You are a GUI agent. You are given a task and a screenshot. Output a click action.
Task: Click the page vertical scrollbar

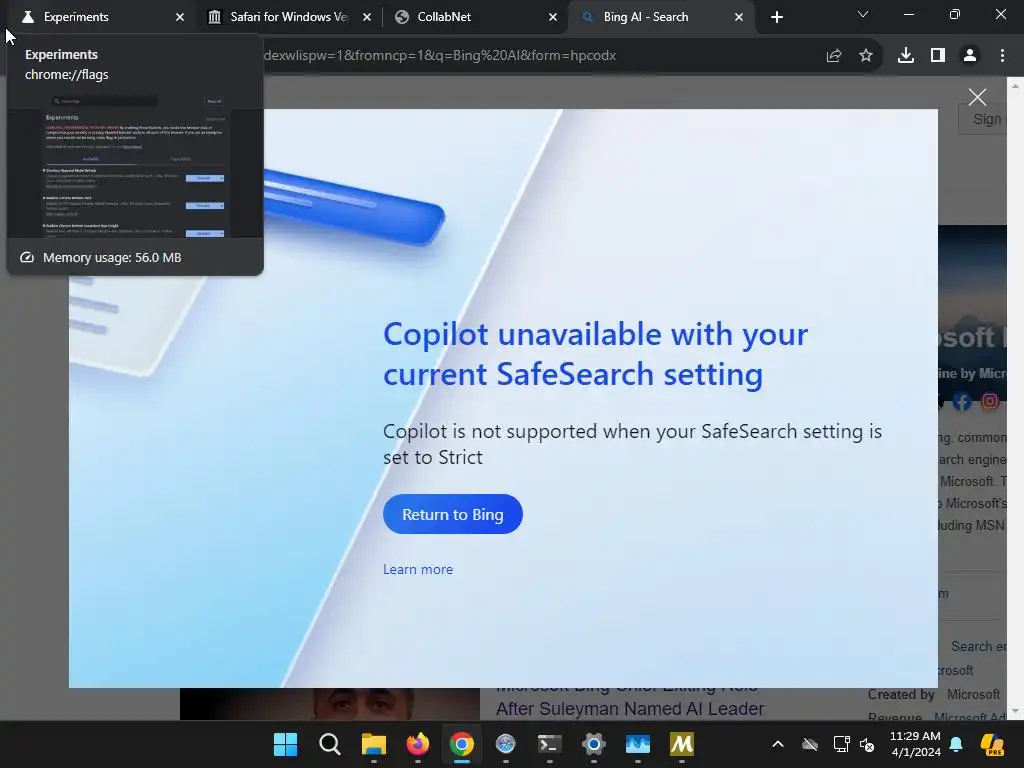click(x=1016, y=398)
